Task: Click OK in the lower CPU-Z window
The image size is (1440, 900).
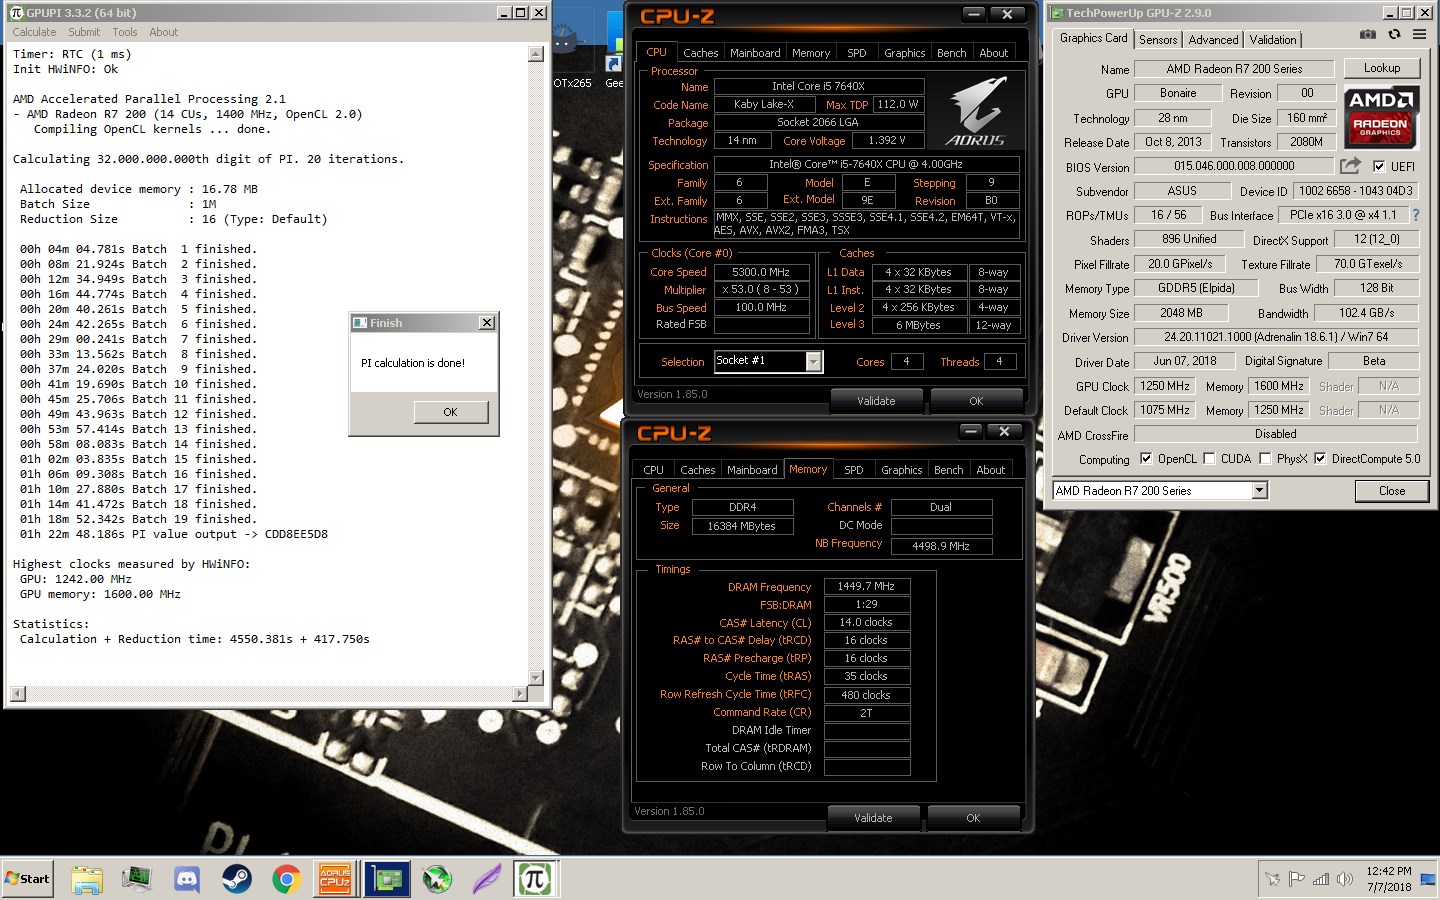Action: [x=973, y=817]
